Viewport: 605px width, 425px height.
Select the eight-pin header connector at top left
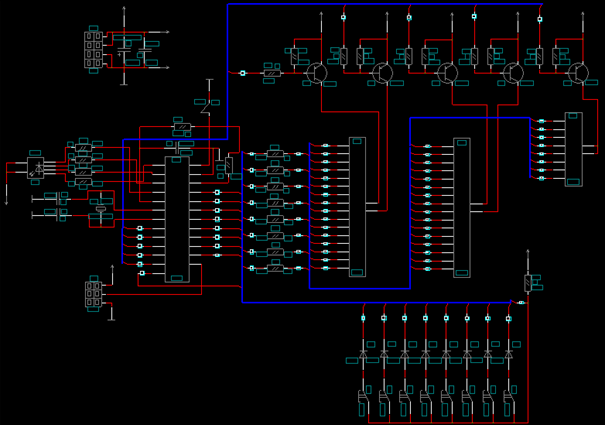point(93,50)
